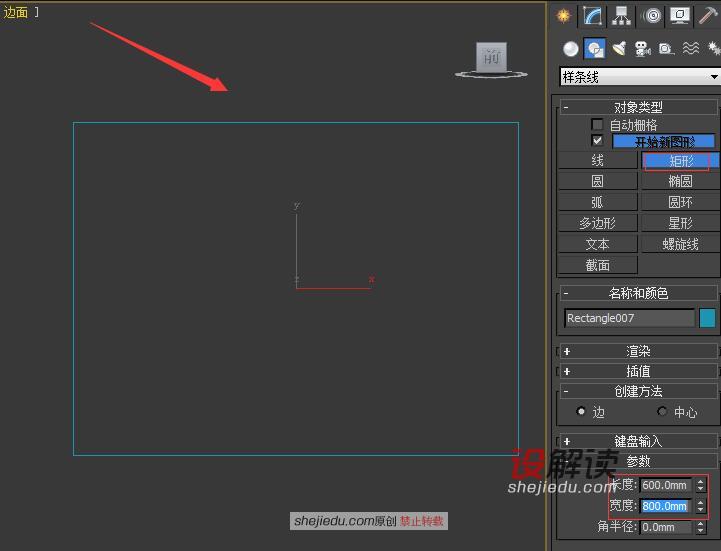Select the Lights category icon

[x=618, y=48]
